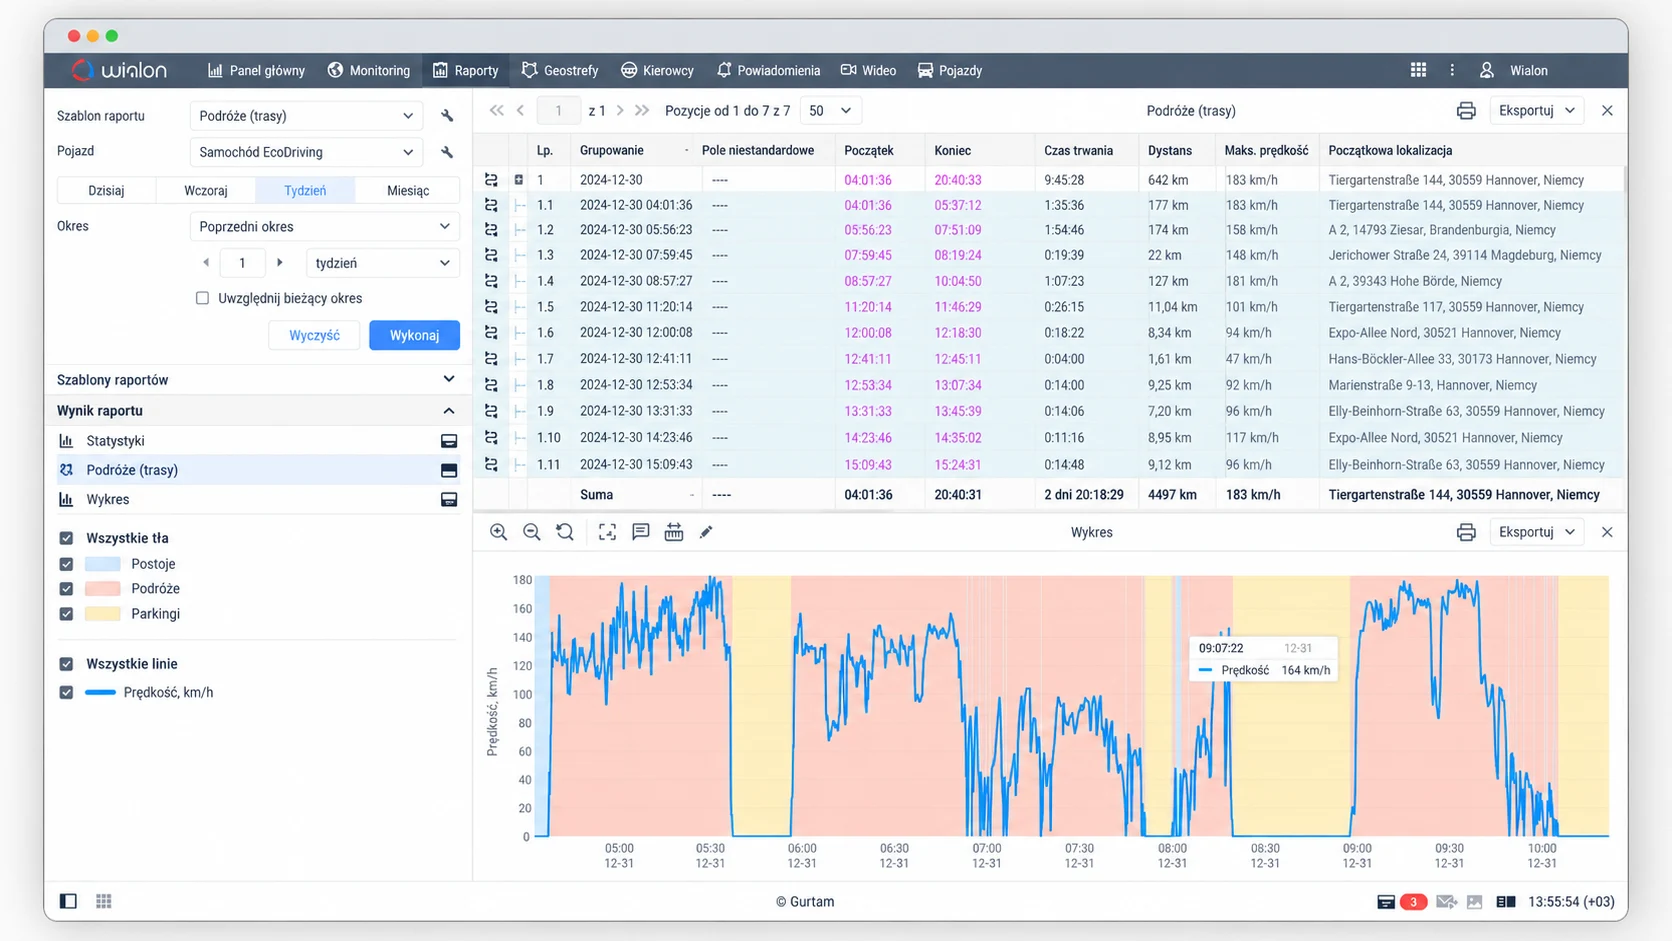Print the Podróże (trasy) table
Viewport: 1672px width, 941px height.
click(x=1466, y=111)
